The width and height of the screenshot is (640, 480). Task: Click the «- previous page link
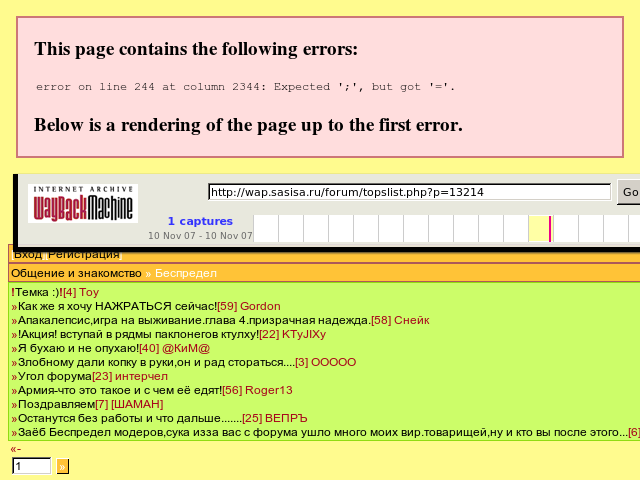15,449
